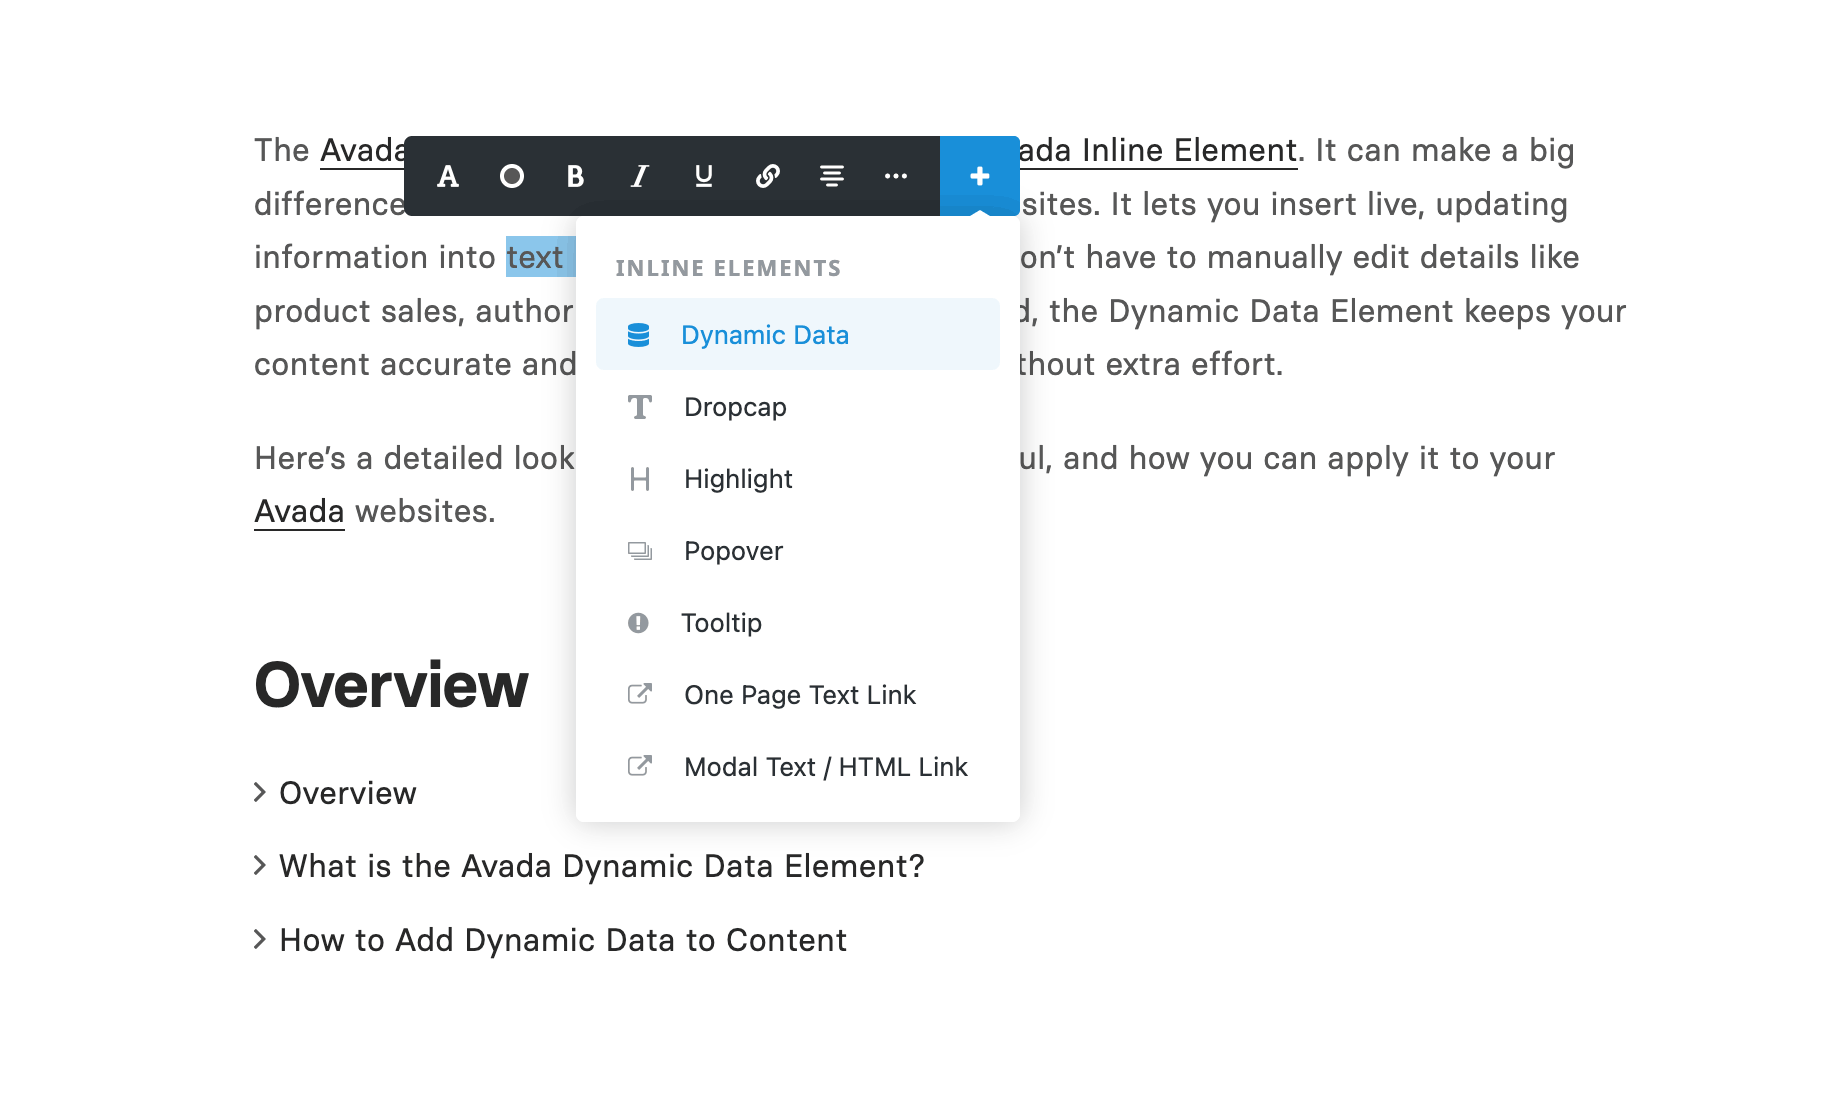This screenshot has width=1848, height=1100.
Task: Open How to Add Dynamic Data to Content
Action: [563, 940]
